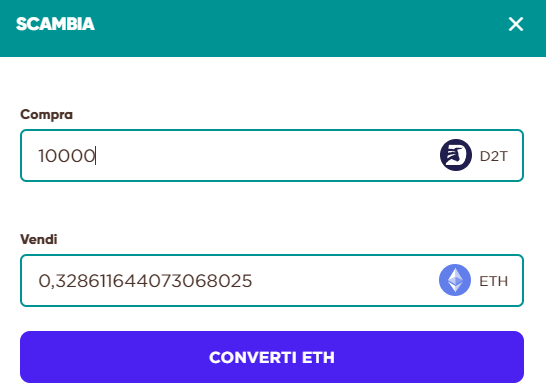Click empty space inside Vendi box before ETH
This screenshot has height=391, width=546.
345,280
